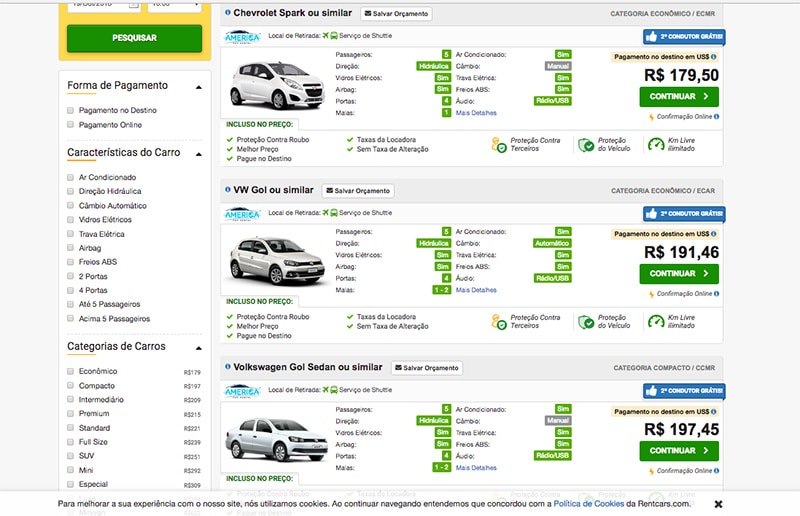Enable Ar Condicionado filter

(x=70, y=177)
